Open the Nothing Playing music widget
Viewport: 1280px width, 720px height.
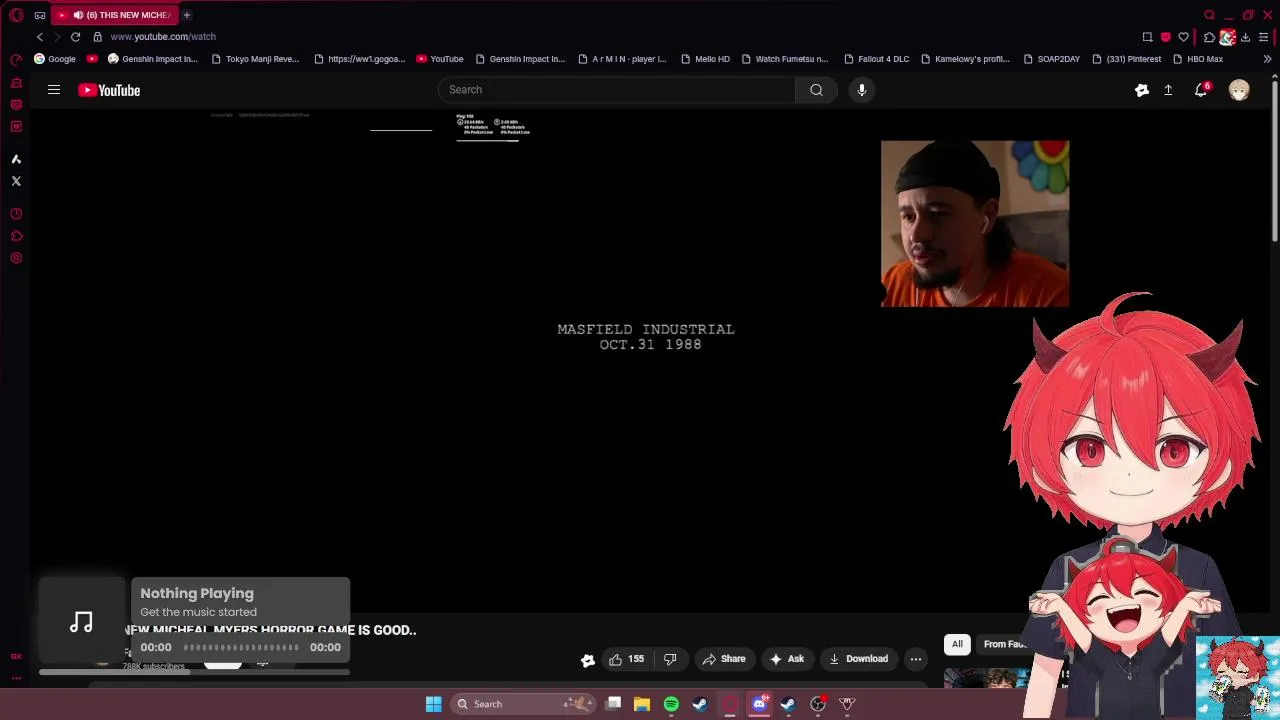[195, 622]
